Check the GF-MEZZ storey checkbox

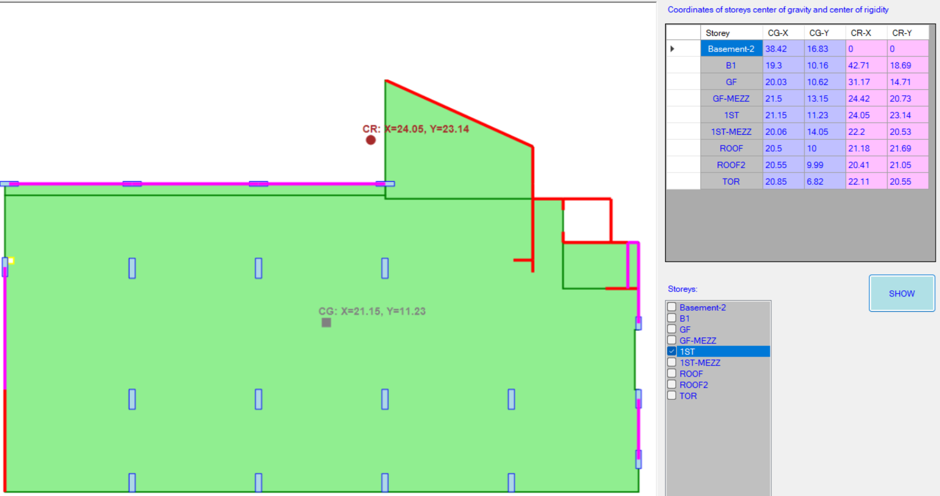pyautogui.click(x=672, y=340)
